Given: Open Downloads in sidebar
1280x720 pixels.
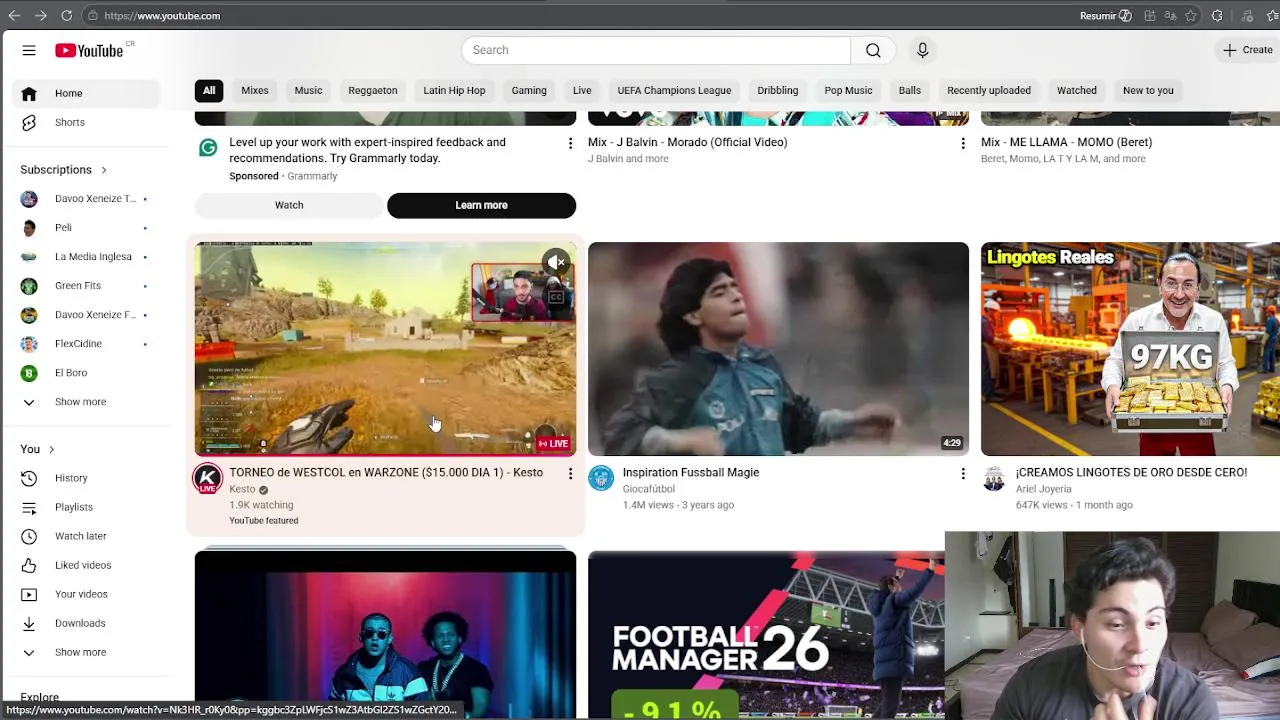Looking at the screenshot, I should click(85, 623).
